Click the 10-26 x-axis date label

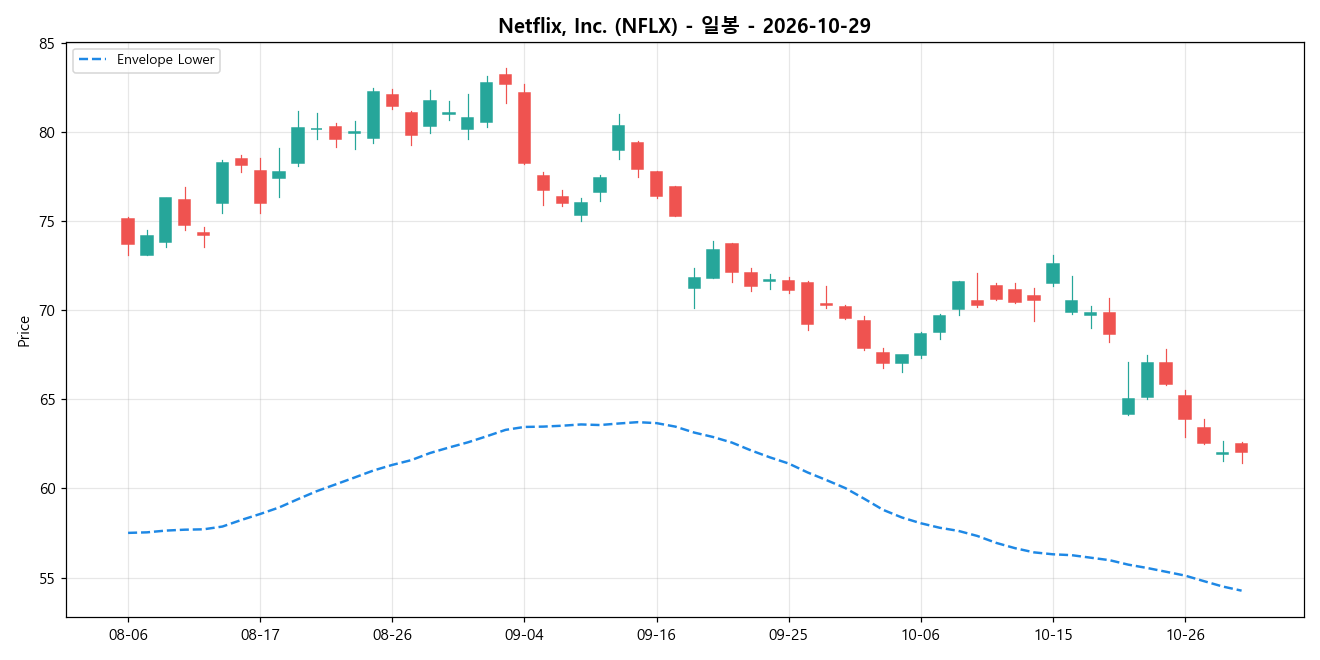click(x=1184, y=634)
